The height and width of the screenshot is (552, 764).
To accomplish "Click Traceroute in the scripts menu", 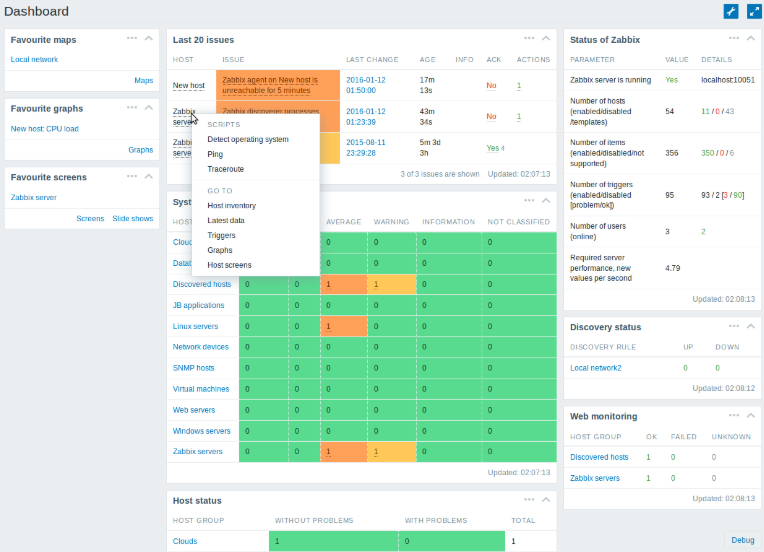I will click(x=225, y=169).
